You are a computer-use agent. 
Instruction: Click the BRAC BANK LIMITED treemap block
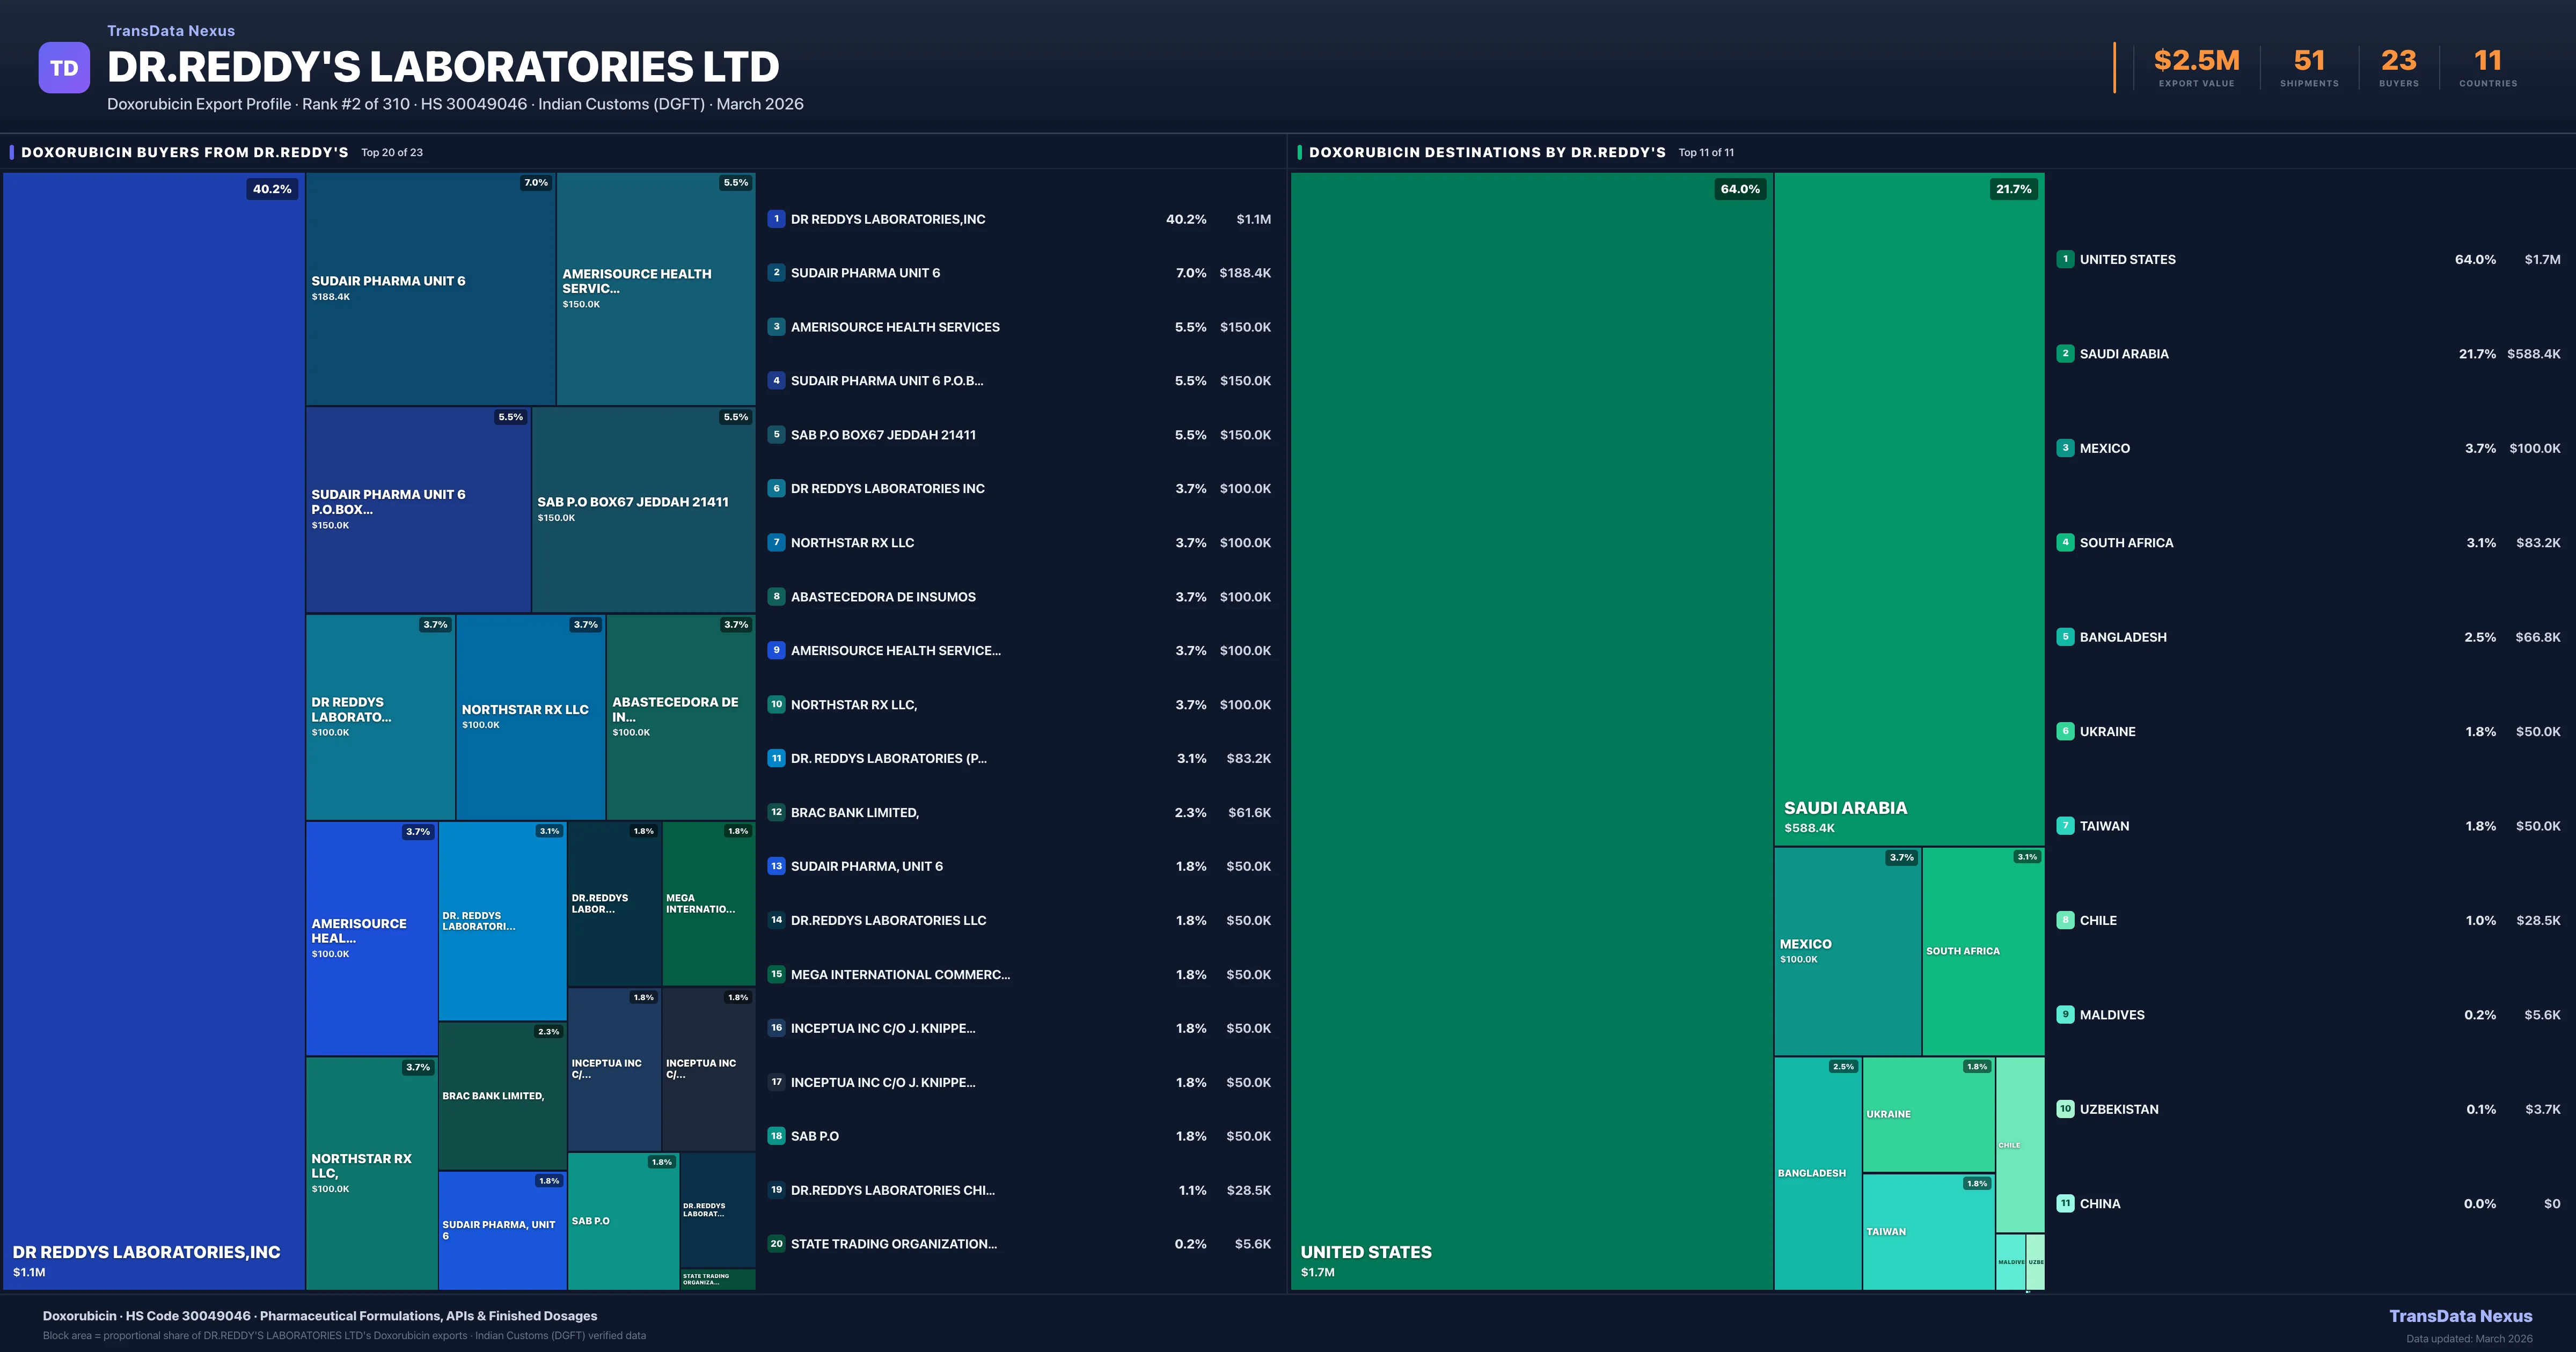pos(502,1096)
